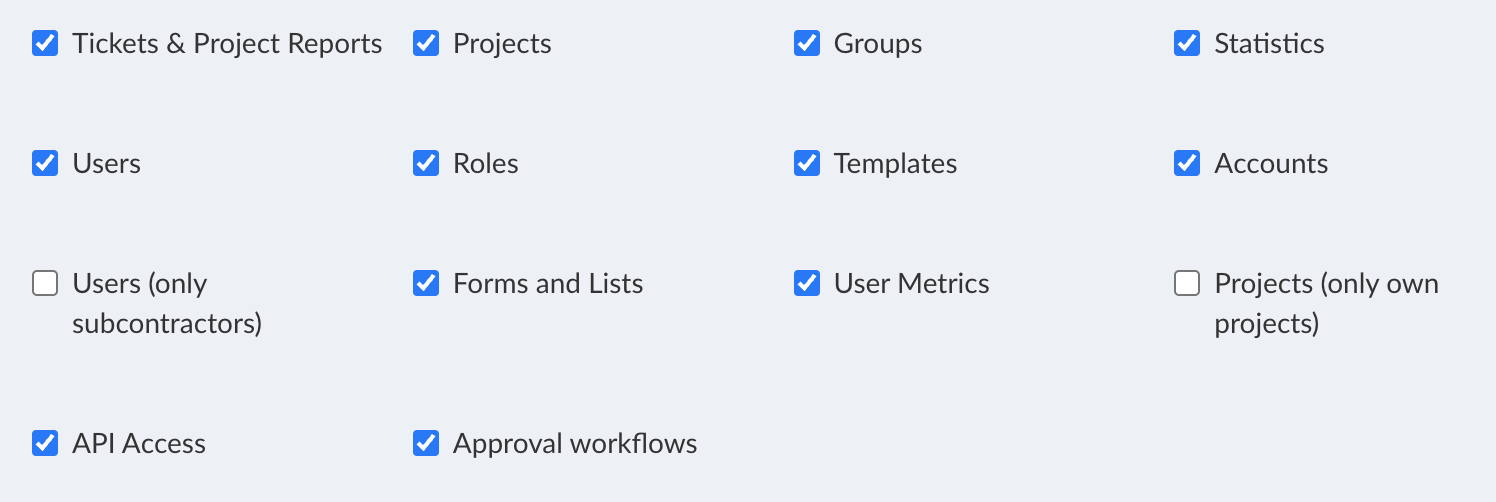The image size is (1496, 502).
Task: Click the "User Metrics" label text
Action: [x=911, y=284]
